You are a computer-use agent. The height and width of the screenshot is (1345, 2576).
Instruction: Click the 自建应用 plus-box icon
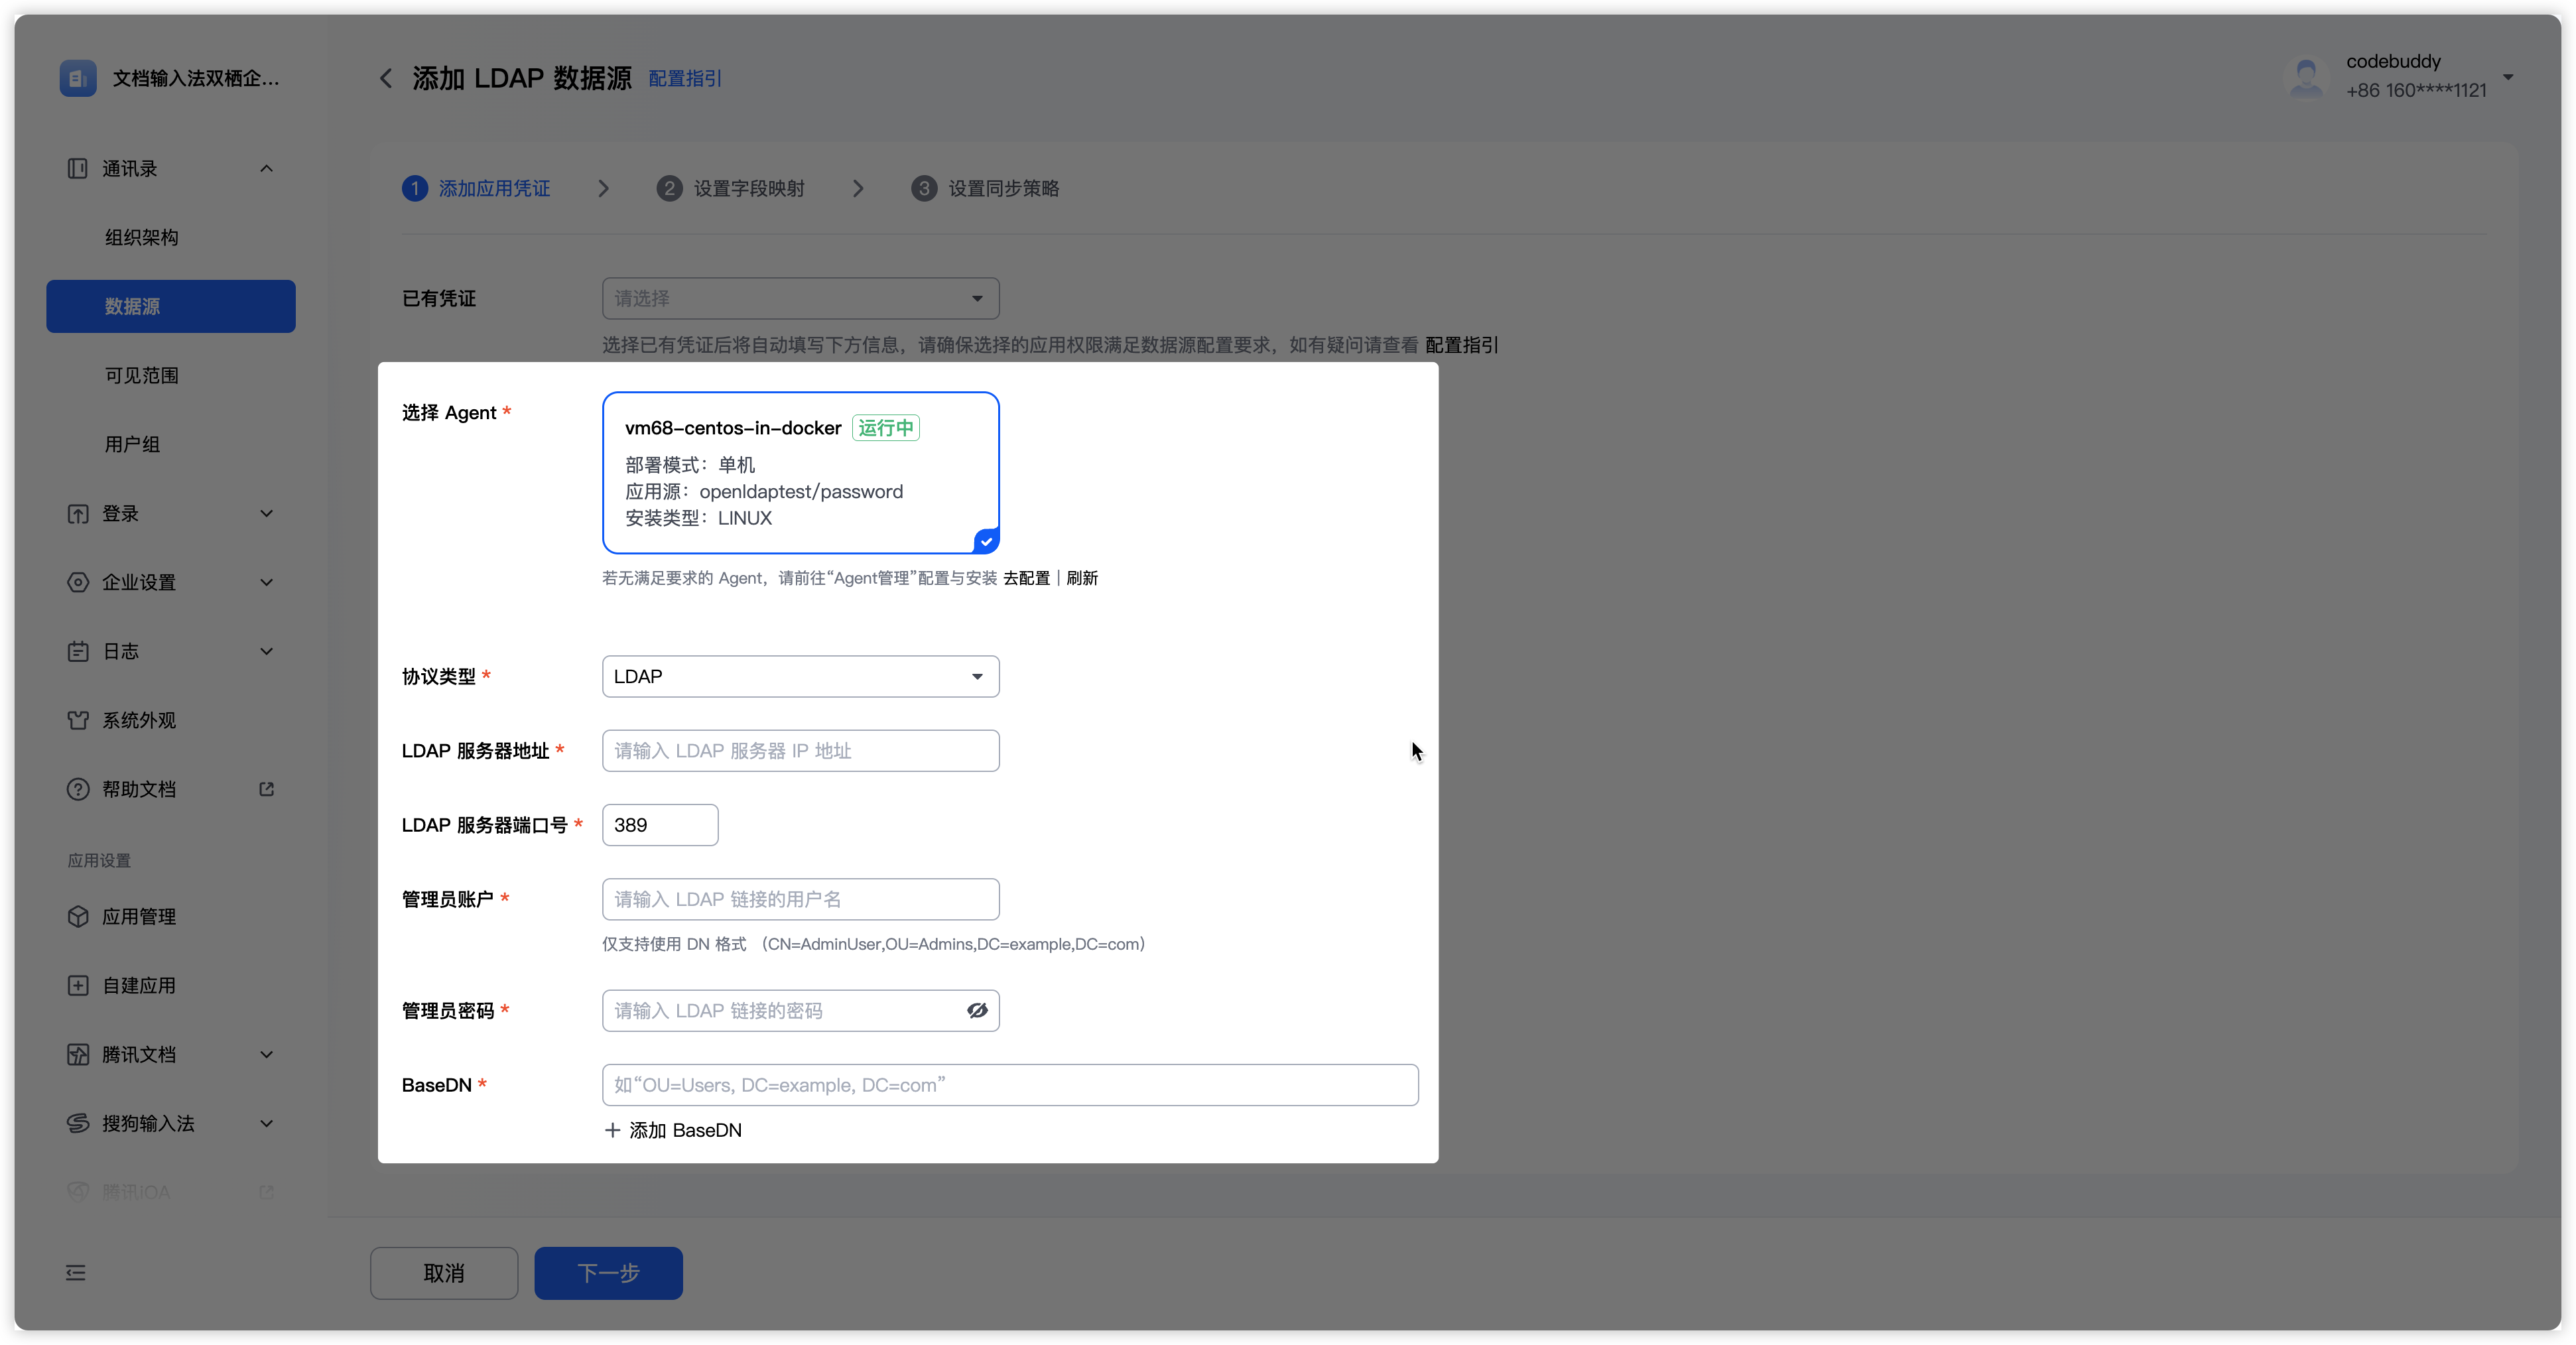(78, 985)
